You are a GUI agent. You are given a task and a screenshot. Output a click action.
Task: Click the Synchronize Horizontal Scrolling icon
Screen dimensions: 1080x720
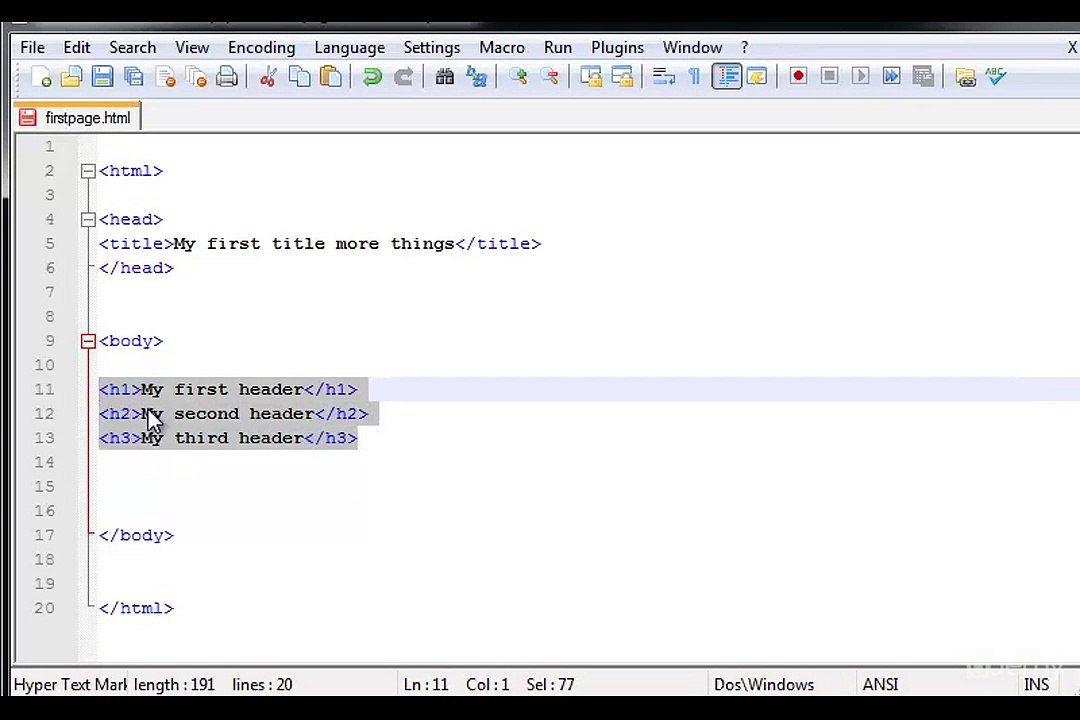pos(622,76)
